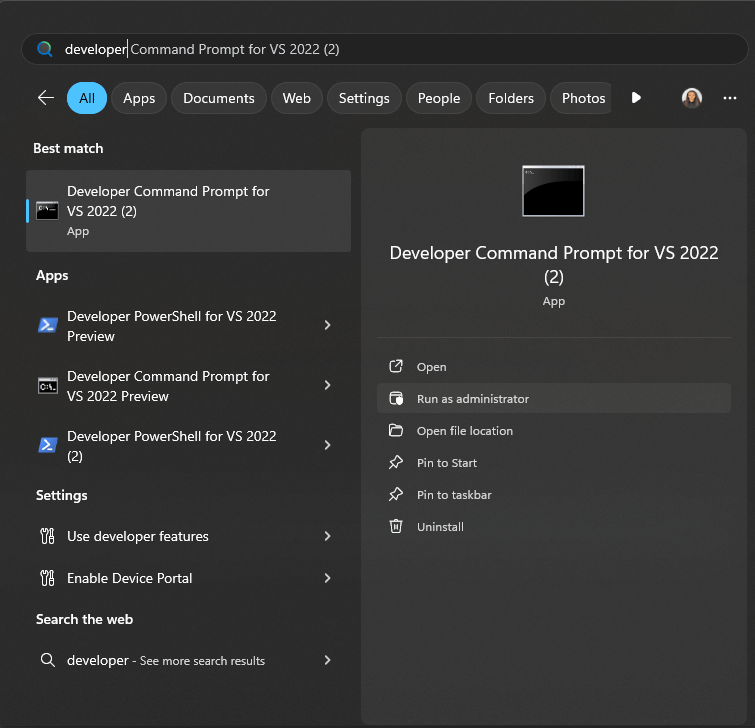Expand Developer Command Prompt Preview chevron

pos(327,386)
